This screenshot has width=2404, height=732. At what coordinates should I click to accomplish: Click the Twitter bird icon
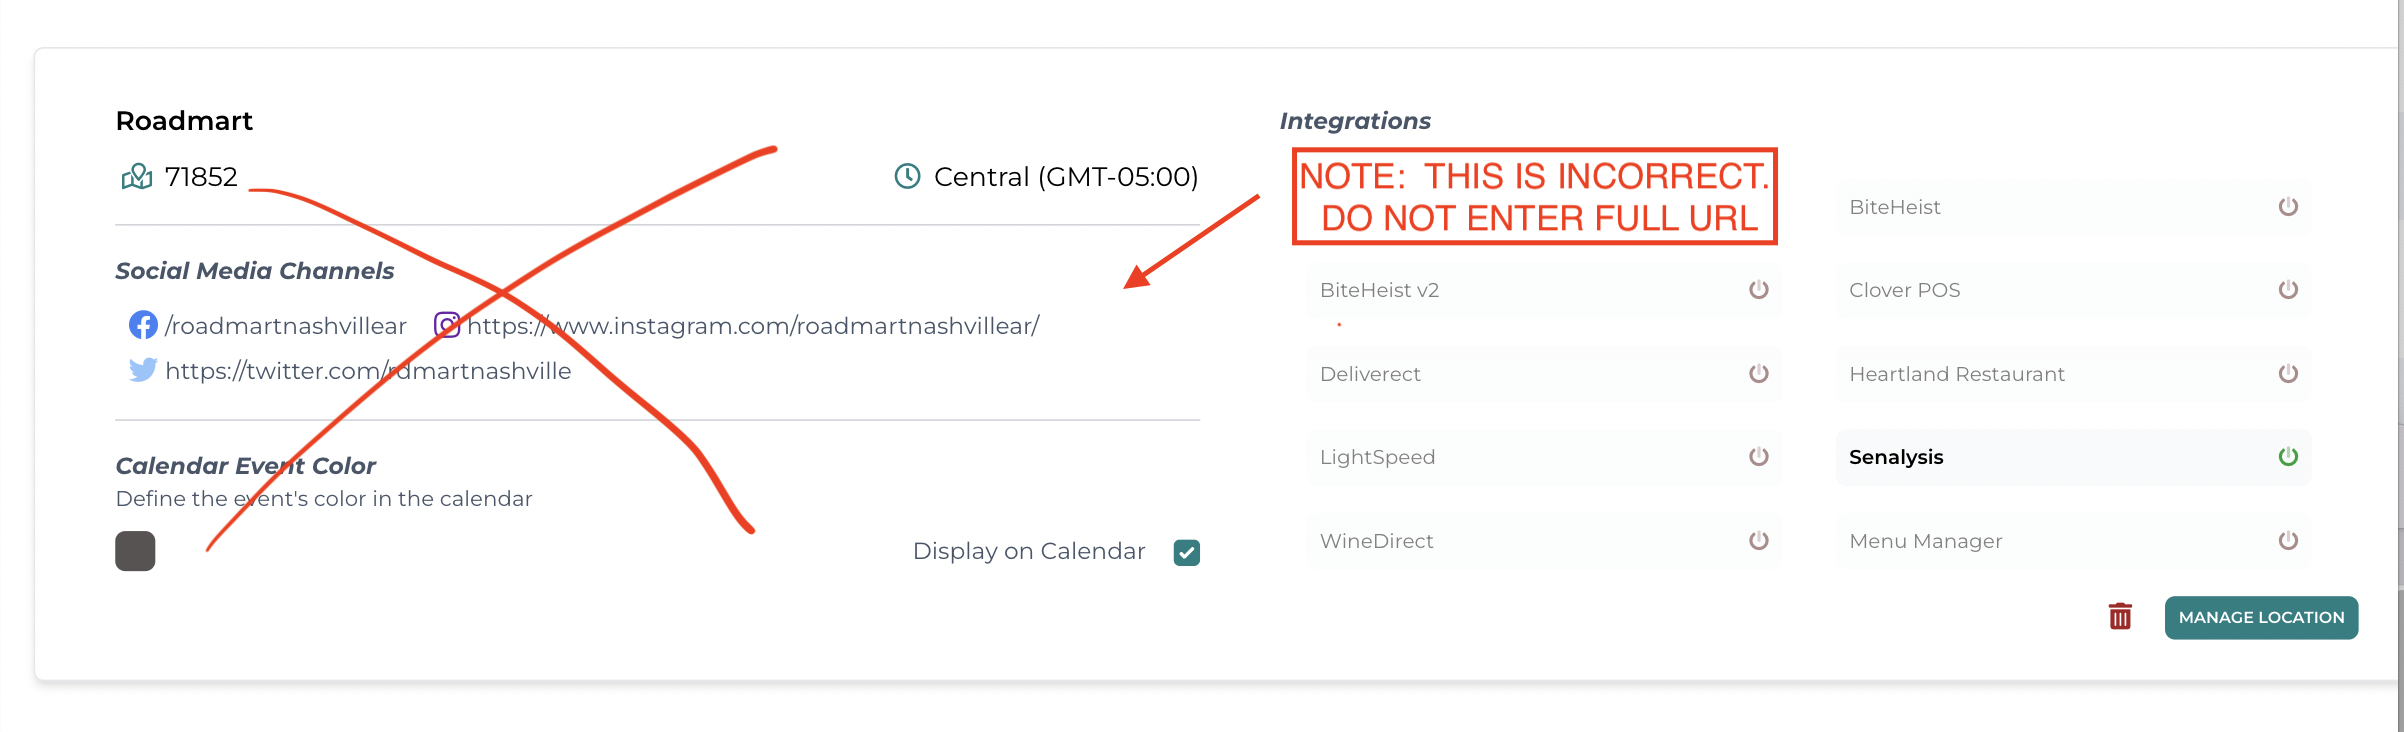click(x=143, y=370)
